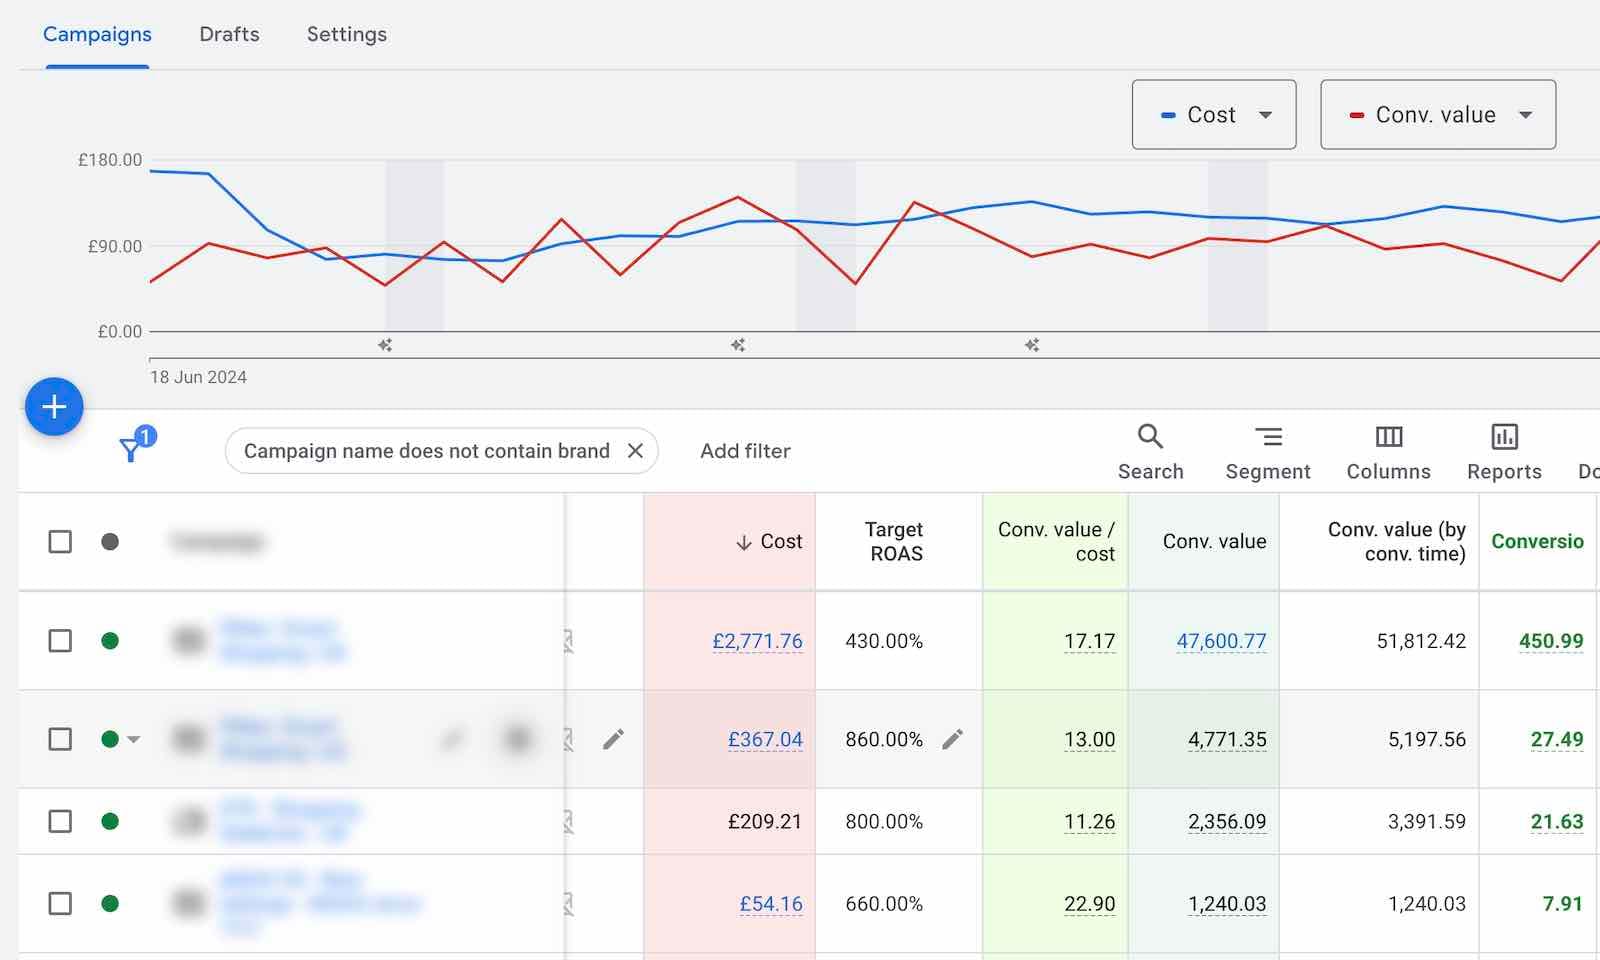This screenshot has height=960, width=1600.
Task: Select the checkbox on the £209.21 campaign row
Action: (60, 821)
